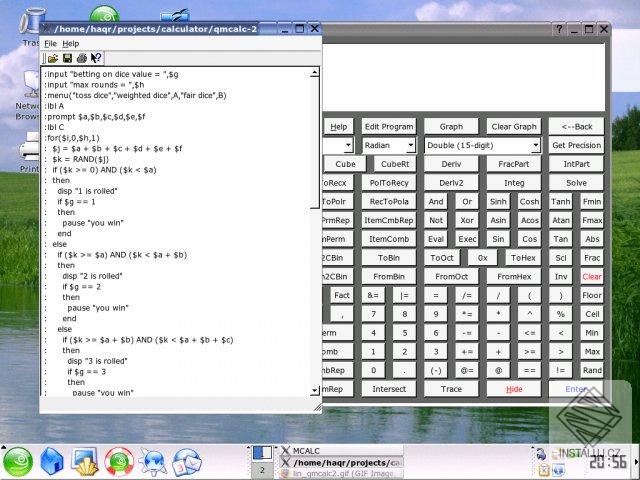Click the CubeRt button
640x480 pixels.
point(395,164)
